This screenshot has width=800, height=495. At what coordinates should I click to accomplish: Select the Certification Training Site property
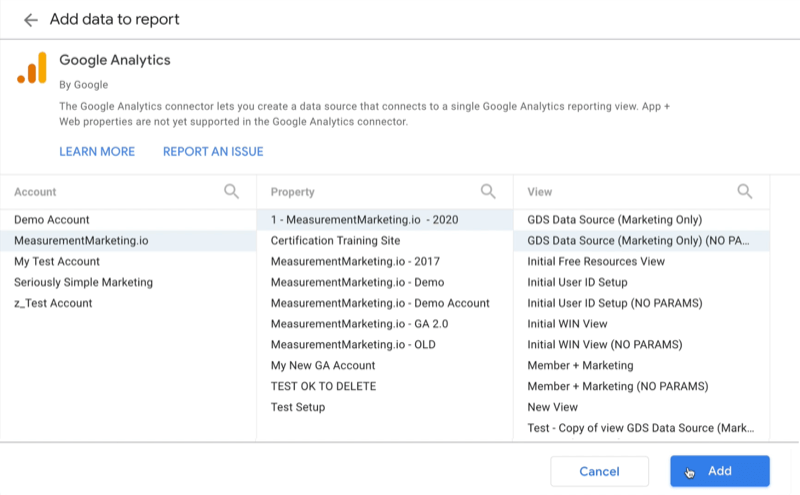tap(385, 240)
